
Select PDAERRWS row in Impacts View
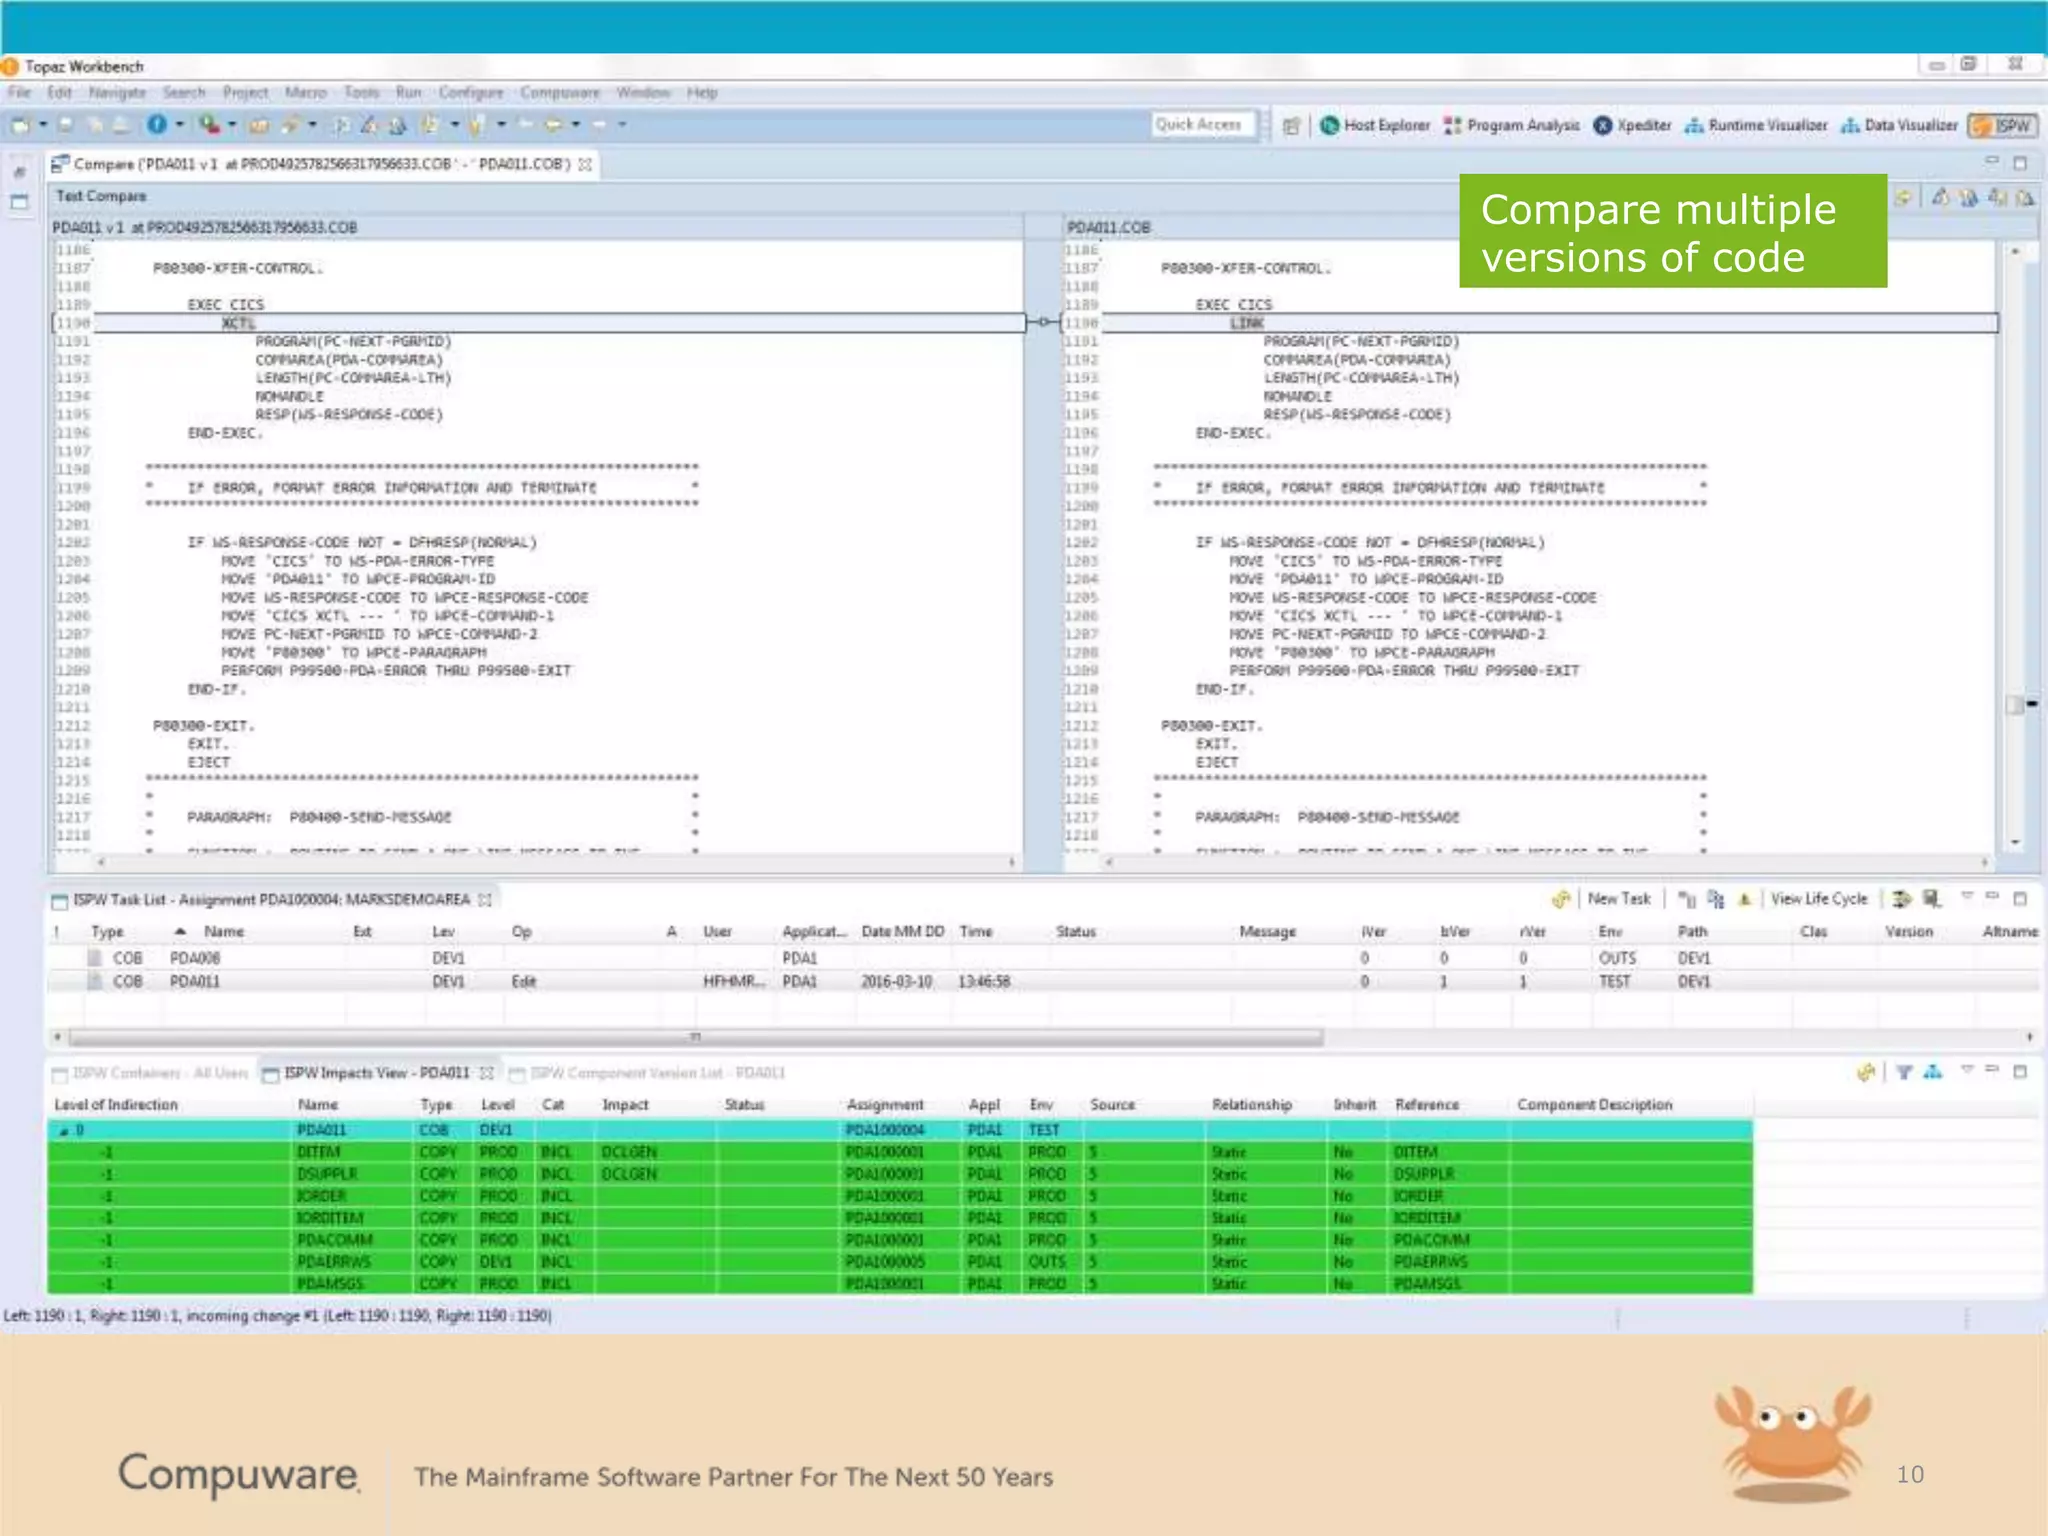[x=900, y=1262]
